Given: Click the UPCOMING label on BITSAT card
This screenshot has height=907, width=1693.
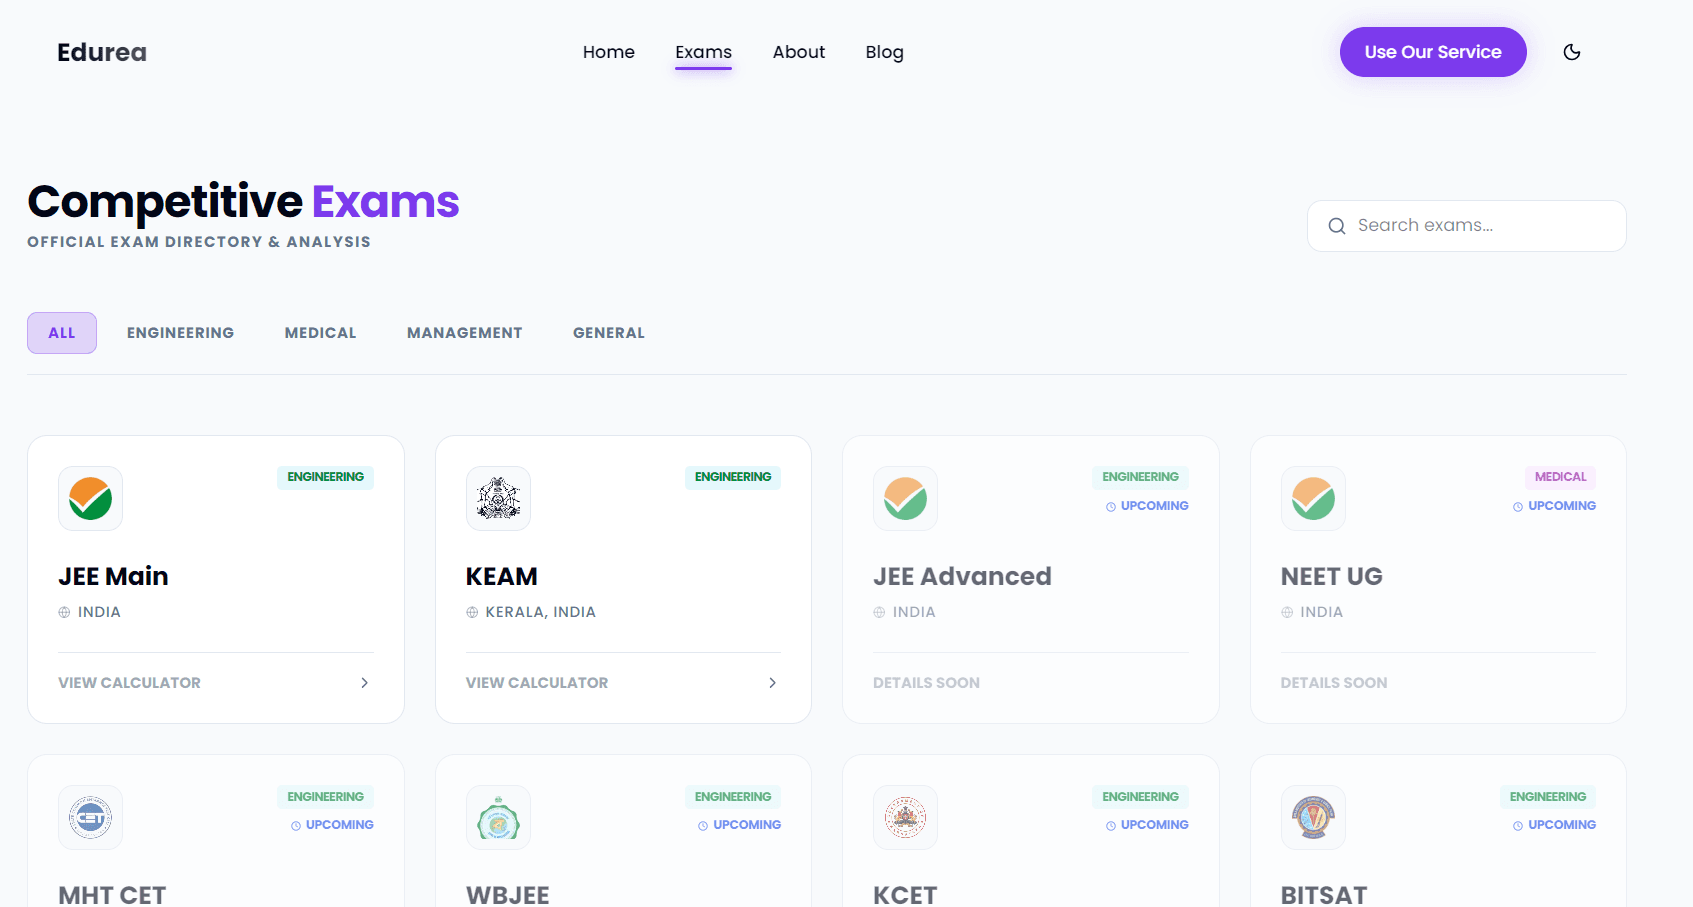Looking at the screenshot, I should [1562, 825].
